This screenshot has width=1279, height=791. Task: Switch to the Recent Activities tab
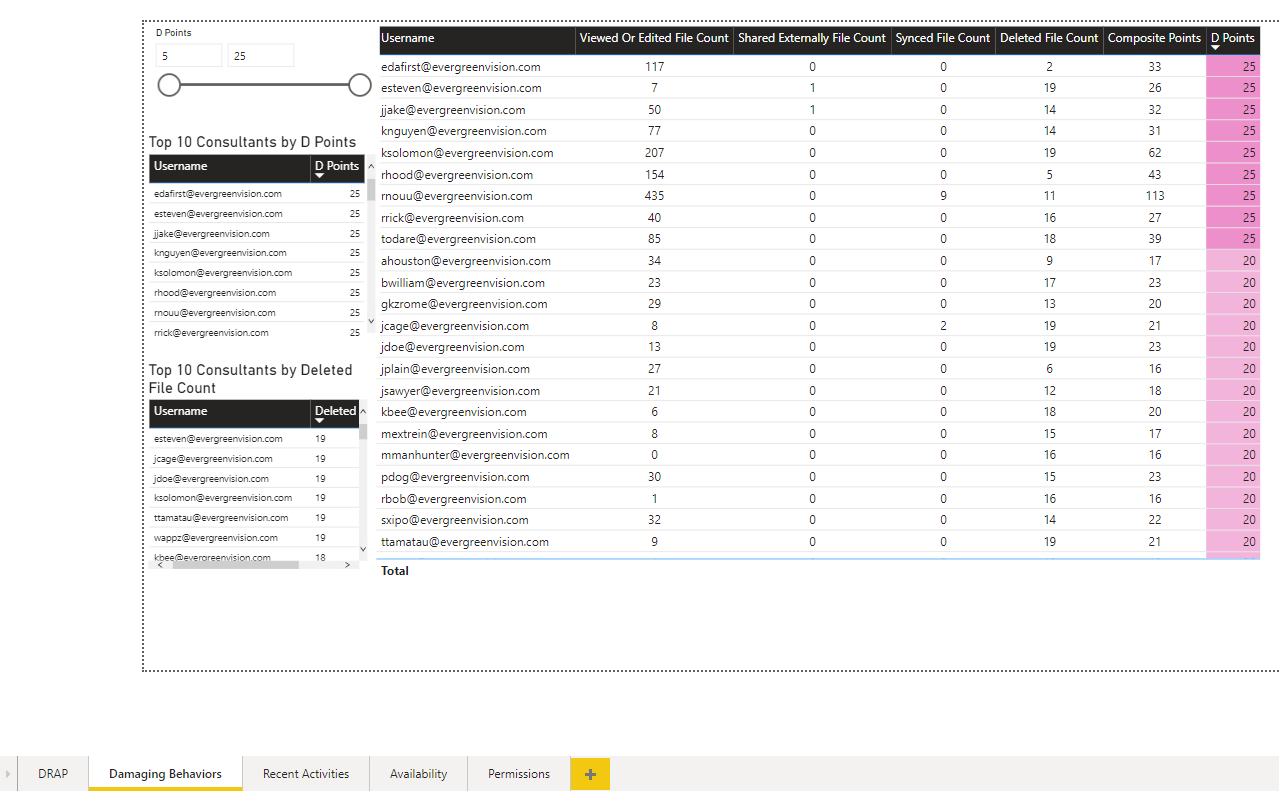[x=305, y=773]
